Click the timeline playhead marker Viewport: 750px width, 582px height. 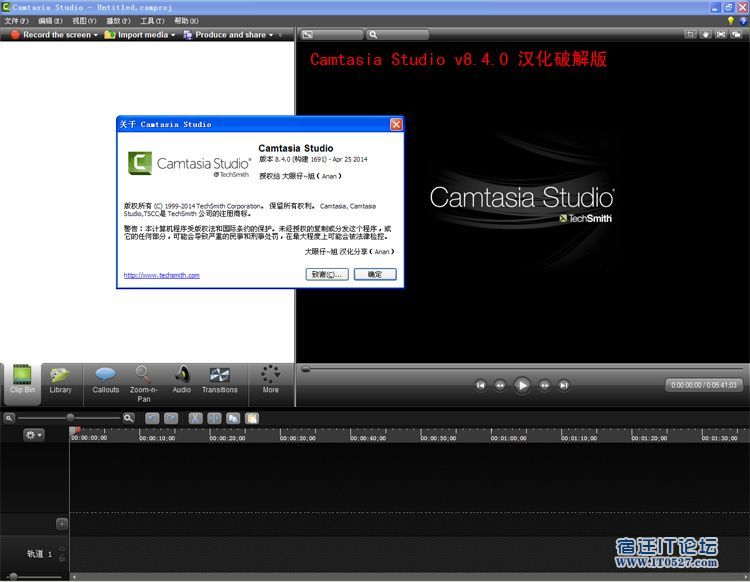pos(75,431)
